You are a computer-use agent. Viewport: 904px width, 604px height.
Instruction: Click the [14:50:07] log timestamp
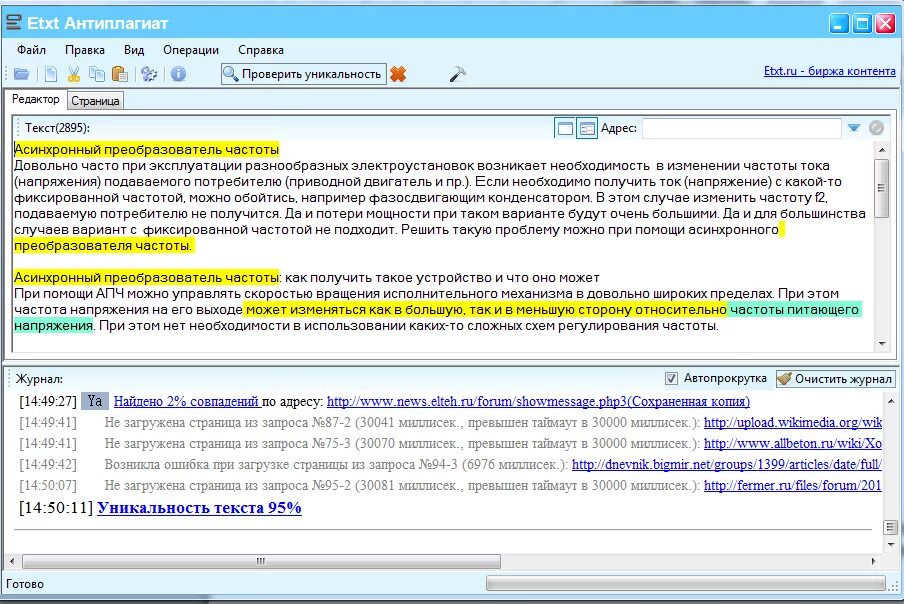click(x=47, y=486)
